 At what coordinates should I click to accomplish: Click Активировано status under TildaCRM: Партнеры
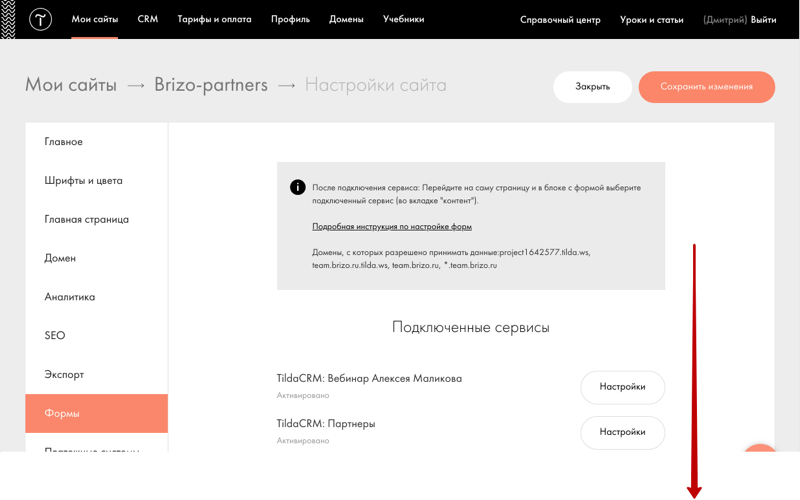click(303, 441)
